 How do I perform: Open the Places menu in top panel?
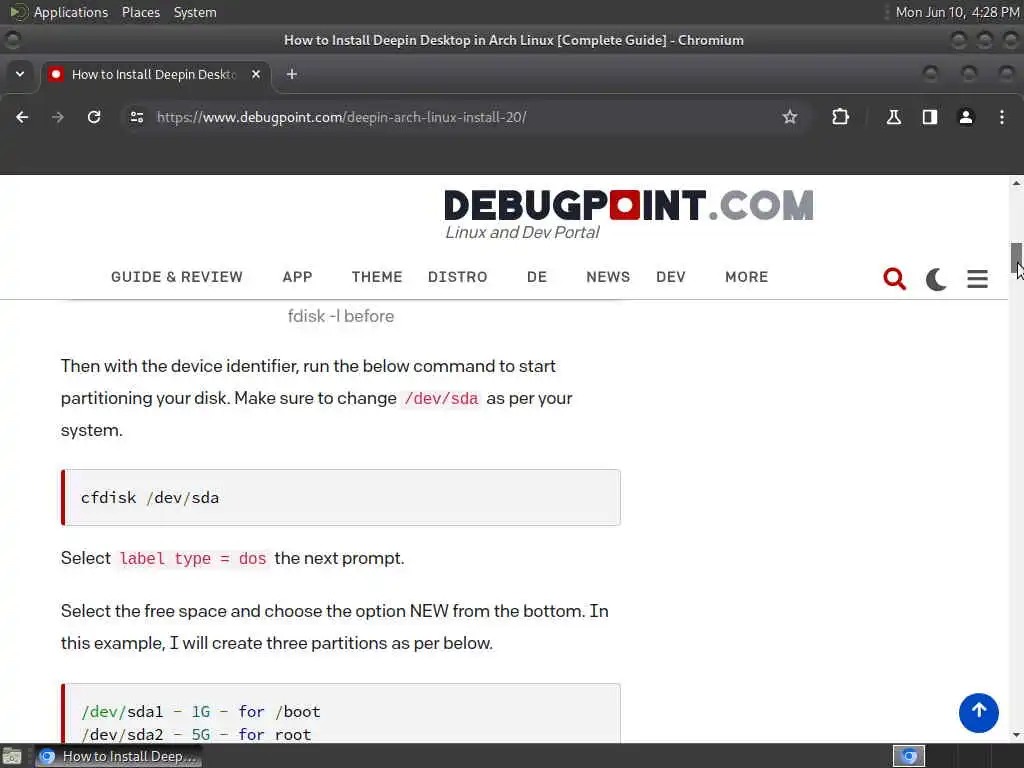(x=140, y=12)
